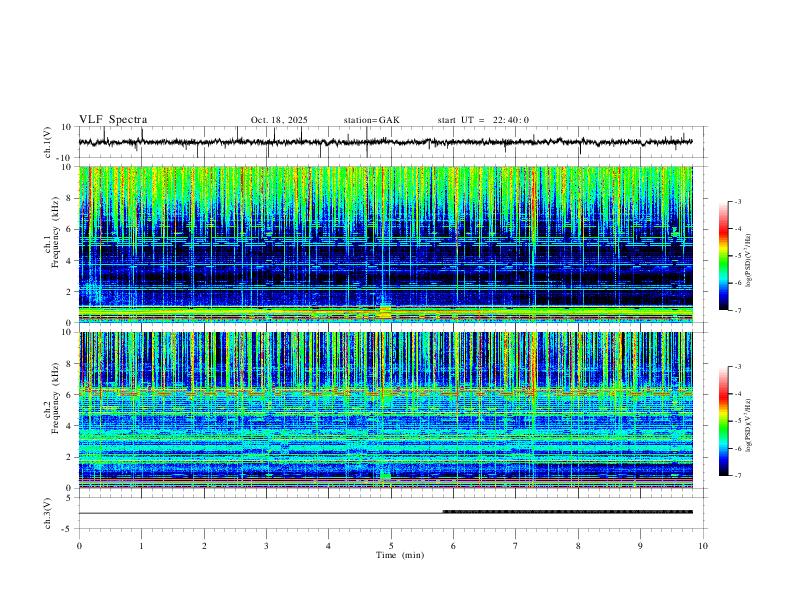Viewport: 792px width, 612px height.
Task: Select the "start UT = 22:40:0" text
Action: click(483, 120)
